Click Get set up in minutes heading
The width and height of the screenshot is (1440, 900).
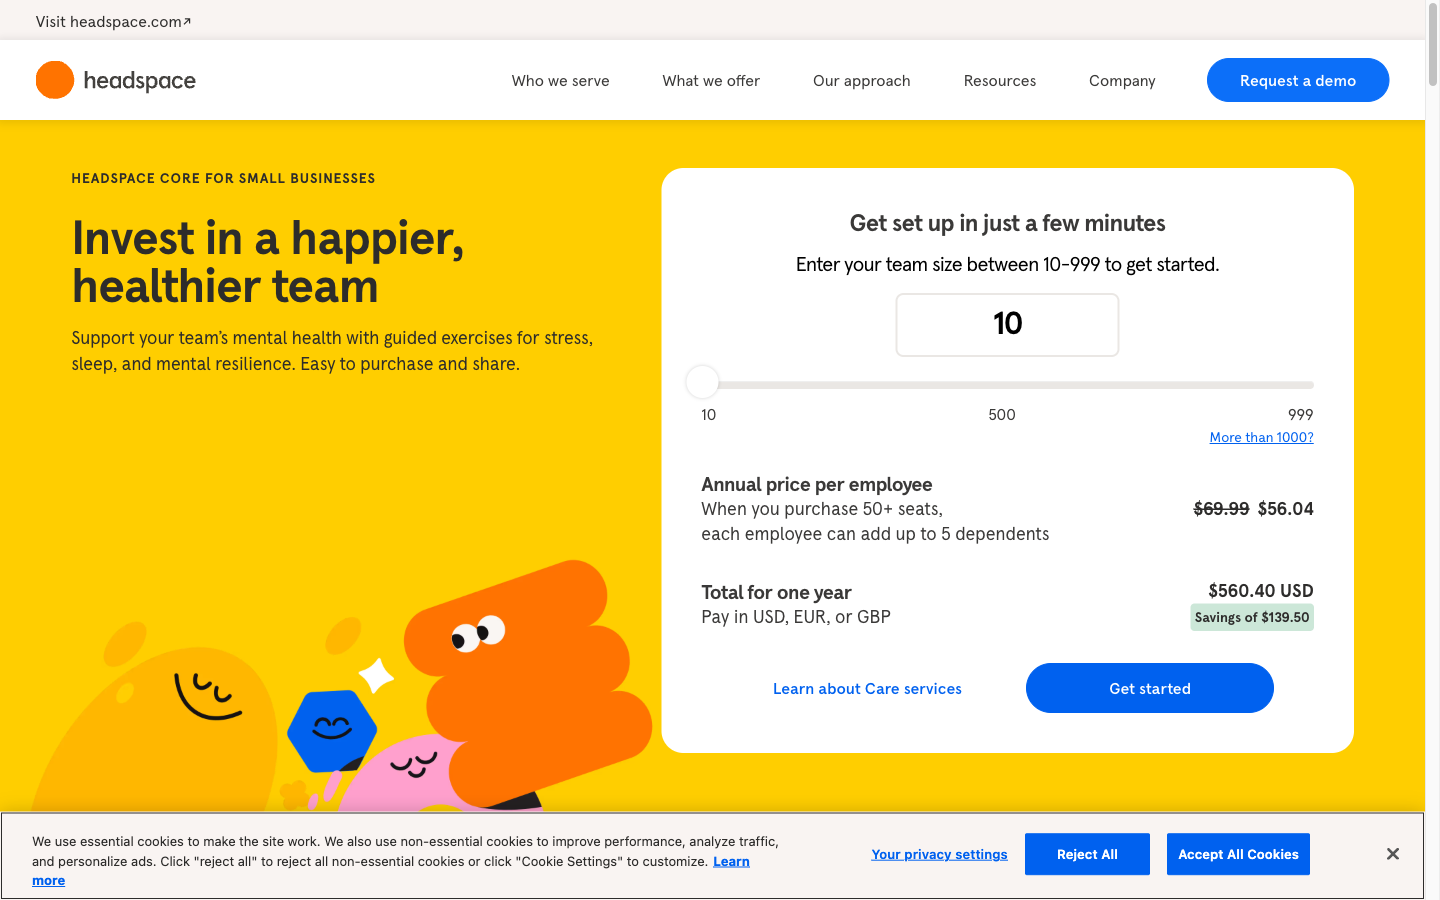(x=1007, y=224)
